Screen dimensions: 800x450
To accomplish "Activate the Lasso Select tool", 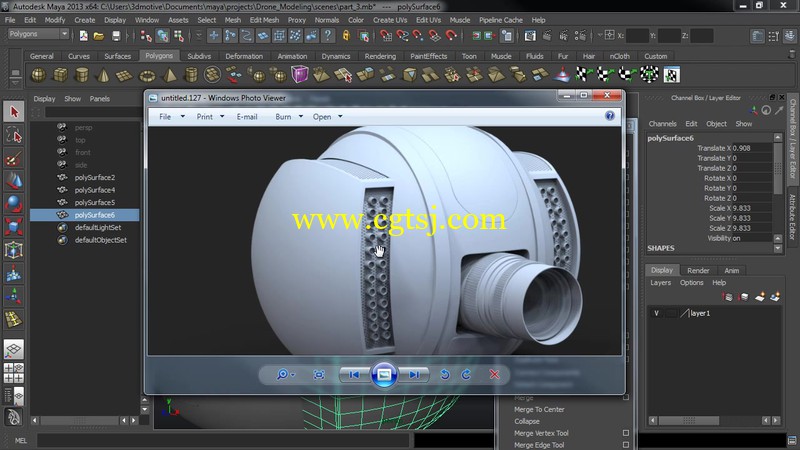I will click(x=14, y=135).
